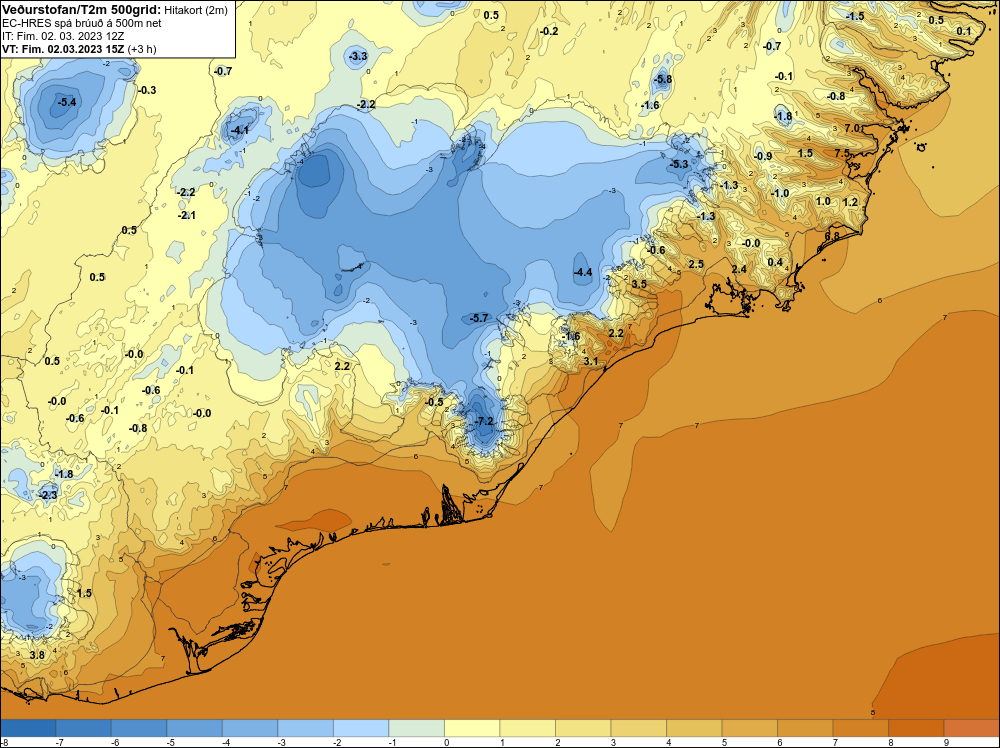
Task: Click the valid time line 'VT: Fim. 02.03.2023 15Z'
Action: tap(63, 49)
